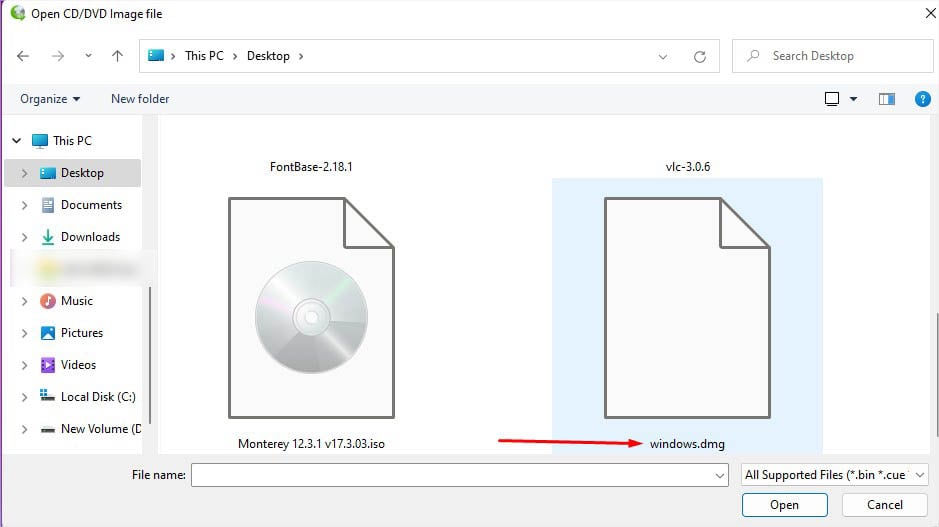Open the chevron after Desktop in path

coord(301,56)
